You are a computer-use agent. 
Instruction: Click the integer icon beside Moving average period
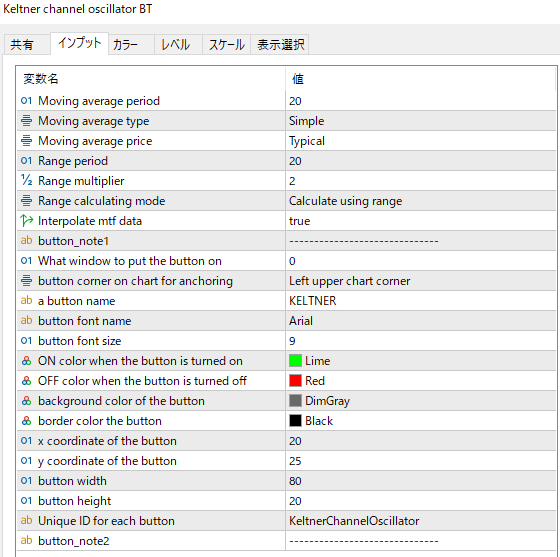tap(26, 101)
